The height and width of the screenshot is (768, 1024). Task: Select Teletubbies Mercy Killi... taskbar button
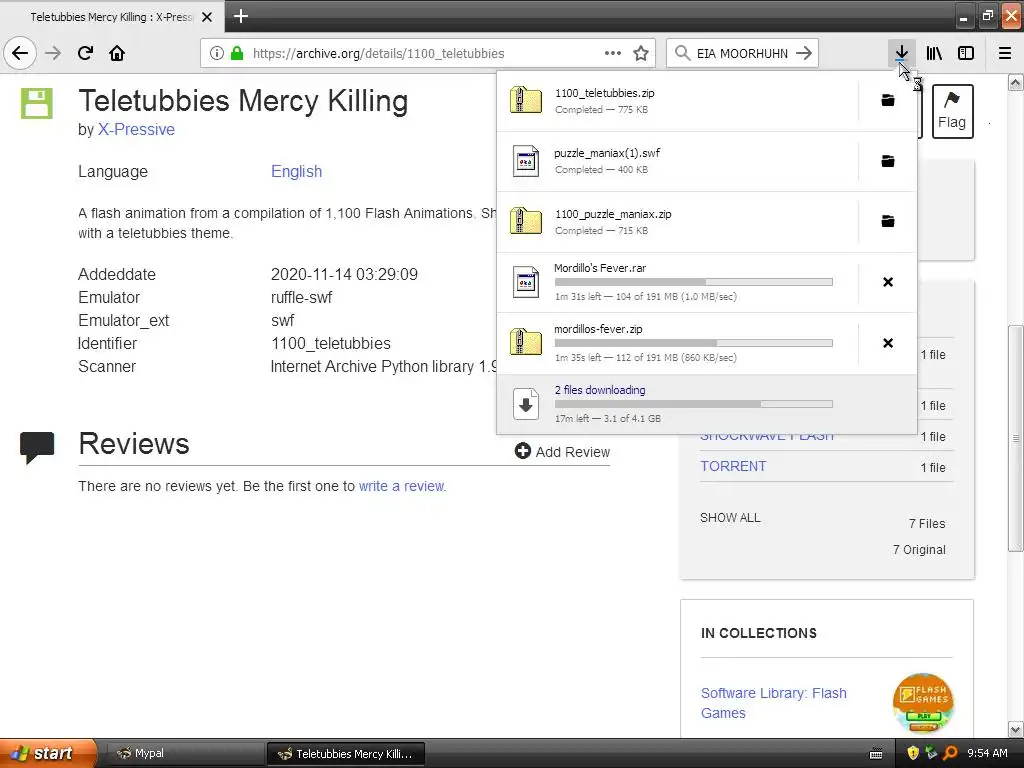pyautogui.click(x=345, y=754)
